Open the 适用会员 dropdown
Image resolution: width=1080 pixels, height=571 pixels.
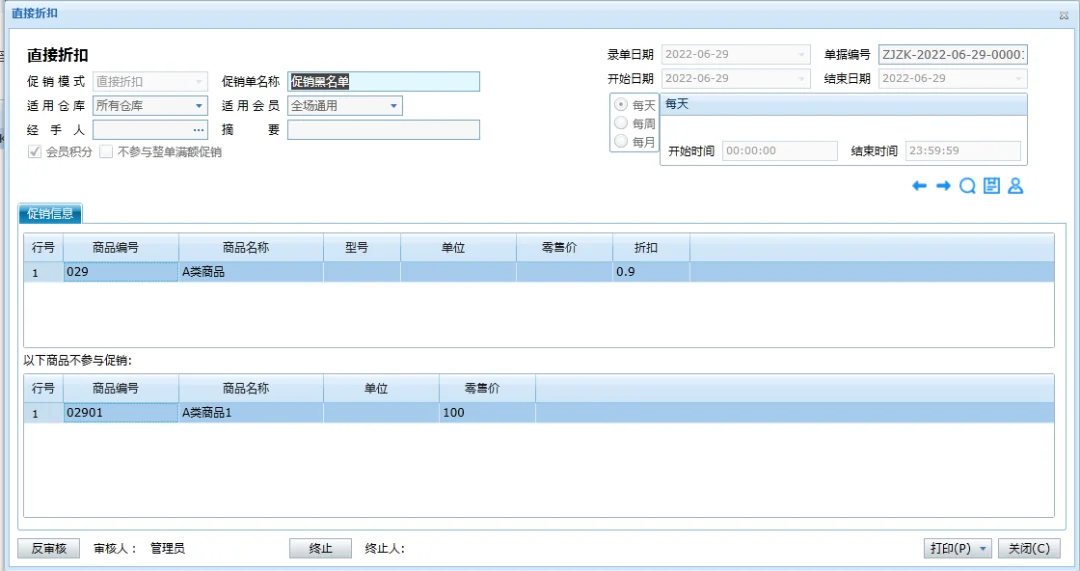click(x=393, y=105)
